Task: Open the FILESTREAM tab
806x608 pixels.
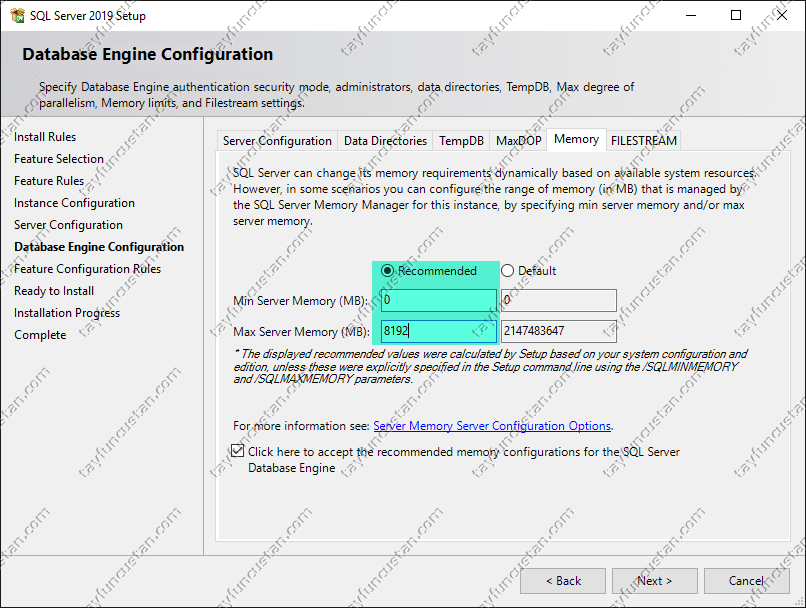Action: 644,141
